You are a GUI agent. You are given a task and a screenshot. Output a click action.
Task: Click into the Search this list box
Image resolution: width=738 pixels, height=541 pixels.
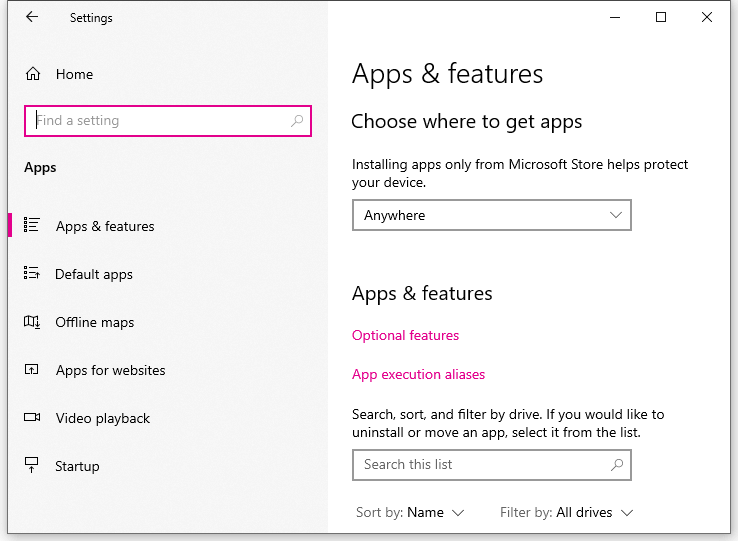(x=491, y=465)
